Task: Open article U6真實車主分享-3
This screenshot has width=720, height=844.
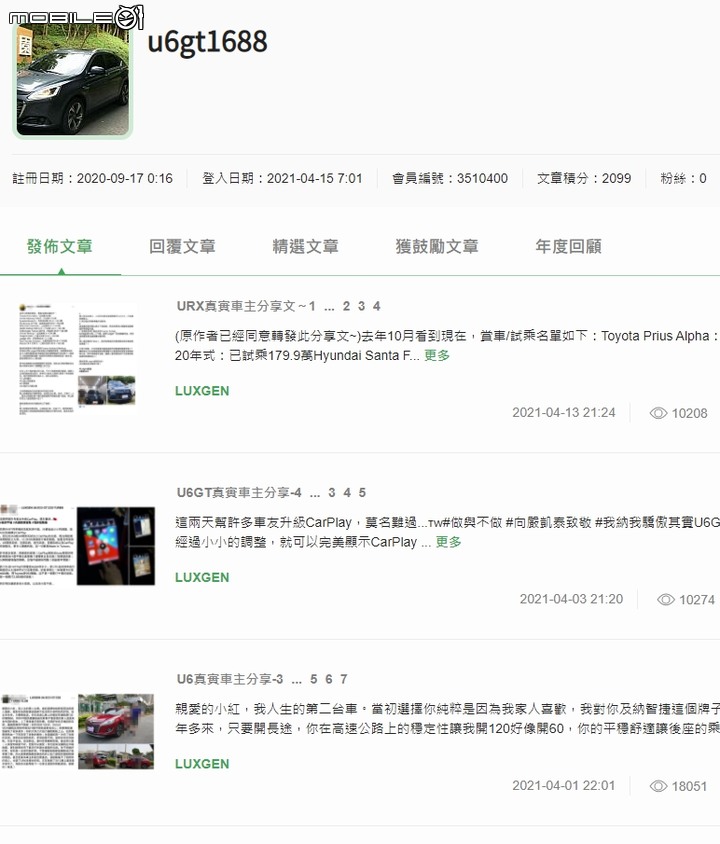Action: (x=230, y=679)
